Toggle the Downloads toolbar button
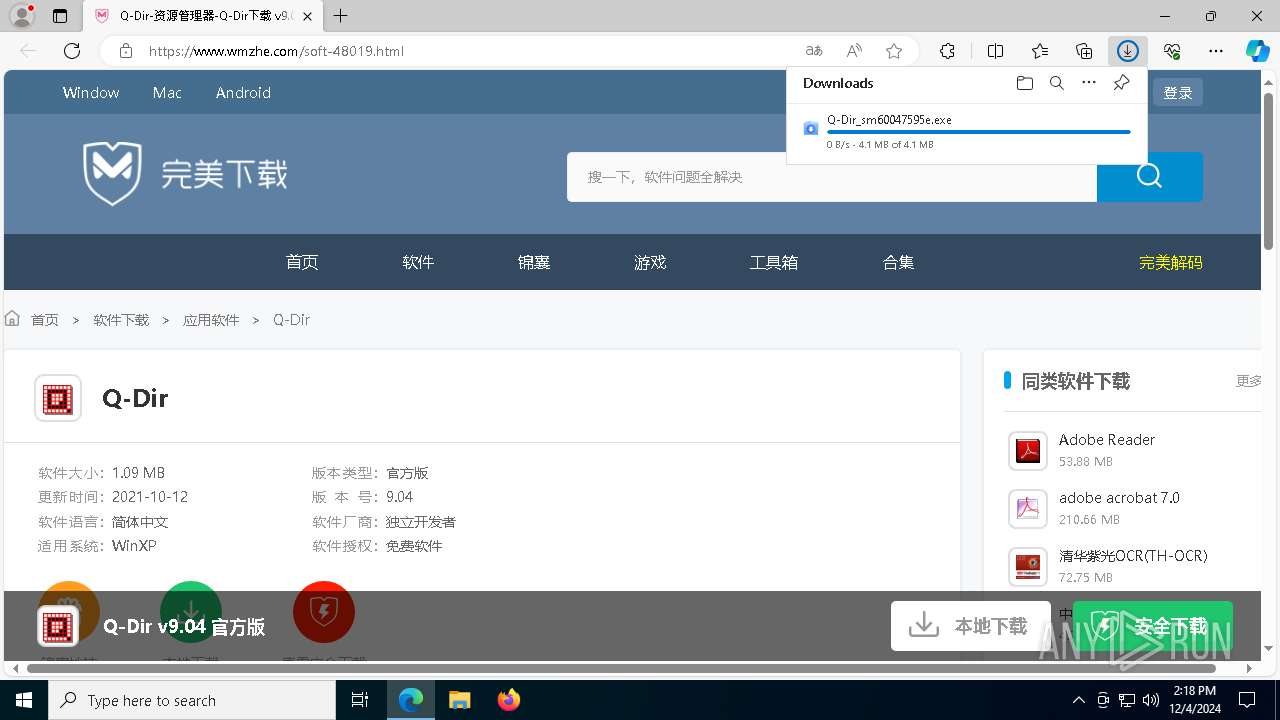Viewport: 1280px width, 720px height. pos(1128,51)
